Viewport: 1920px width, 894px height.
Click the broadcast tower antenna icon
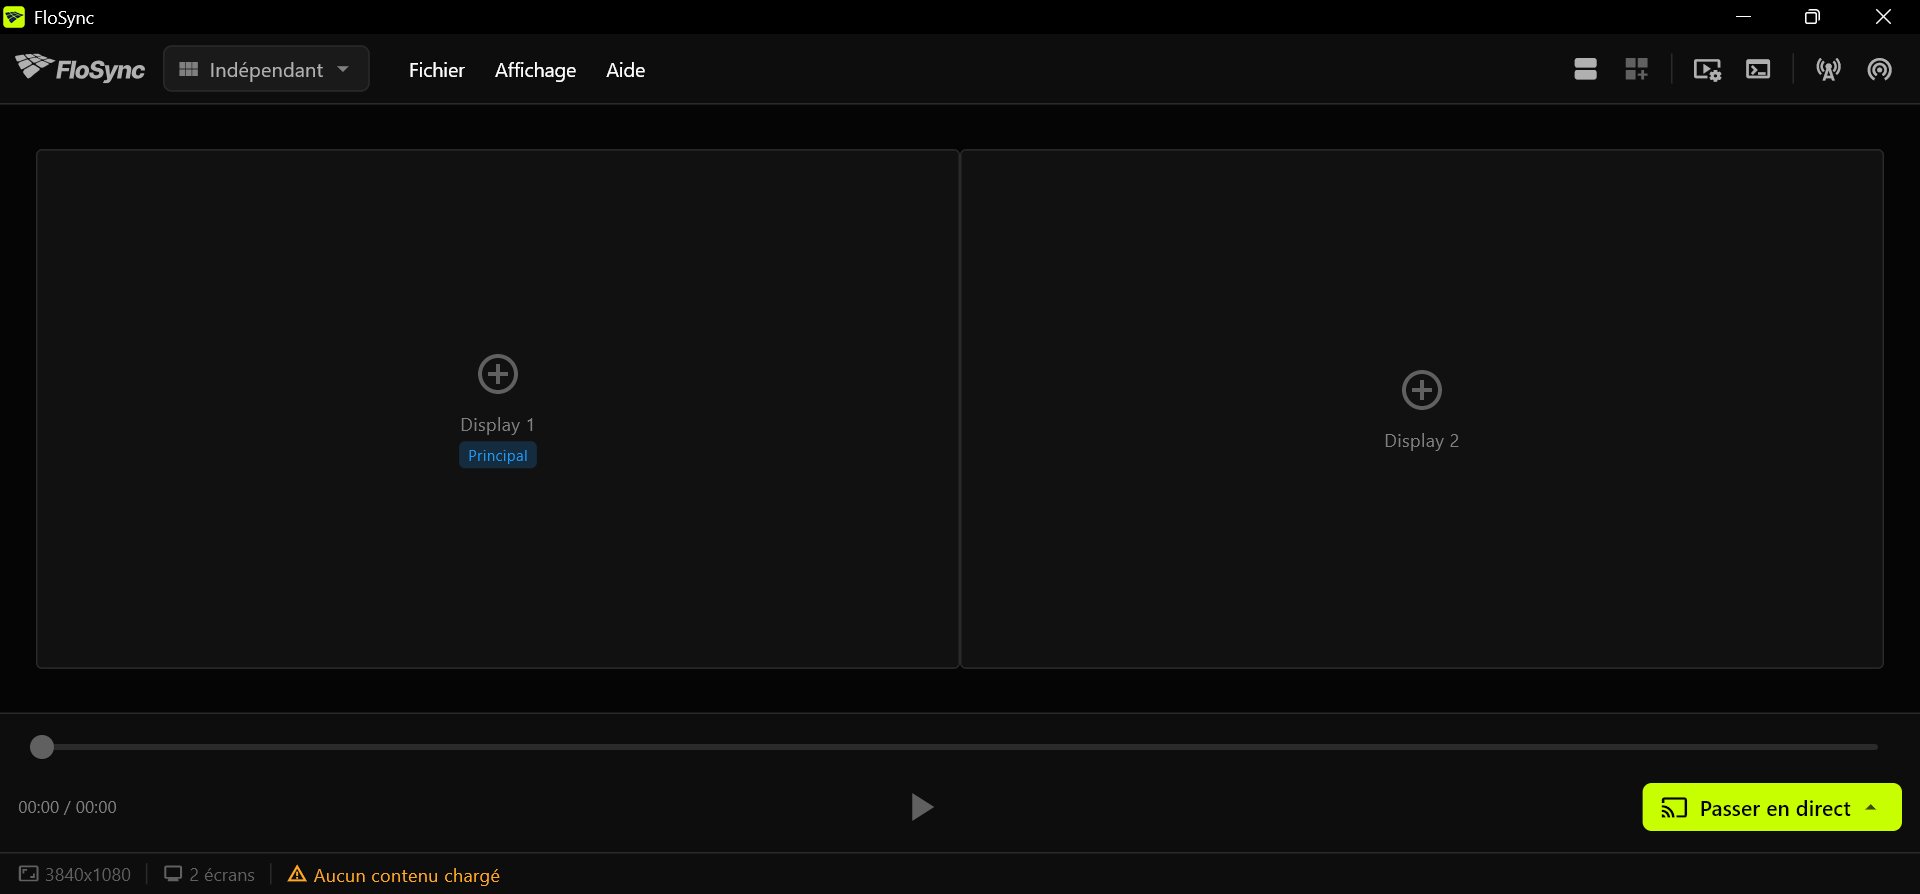coord(1828,69)
